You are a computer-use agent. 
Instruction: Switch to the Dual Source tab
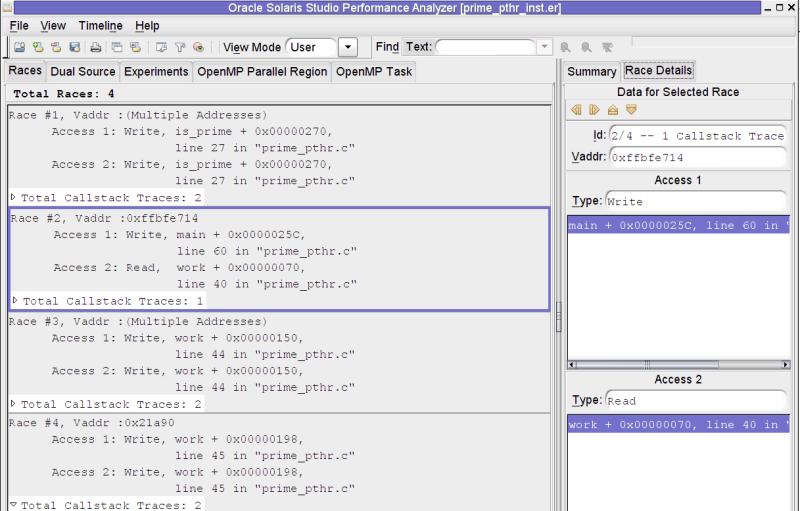click(83, 71)
